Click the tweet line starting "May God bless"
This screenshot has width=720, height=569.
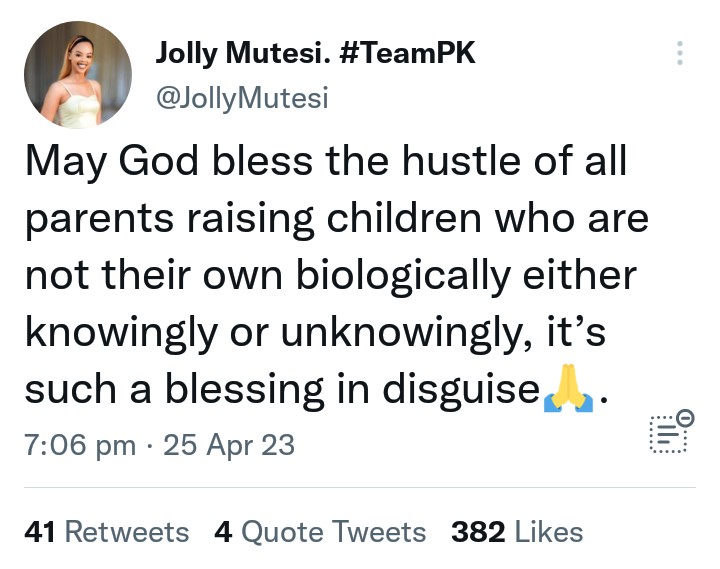point(325,162)
